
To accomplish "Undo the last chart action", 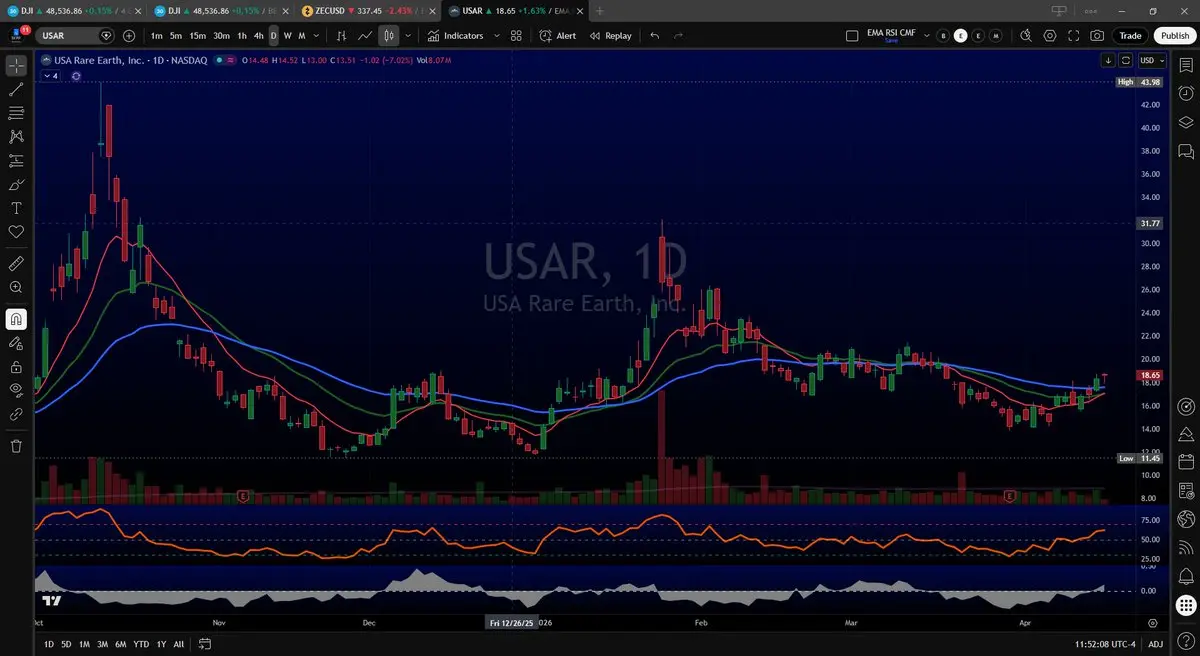I will tap(655, 36).
